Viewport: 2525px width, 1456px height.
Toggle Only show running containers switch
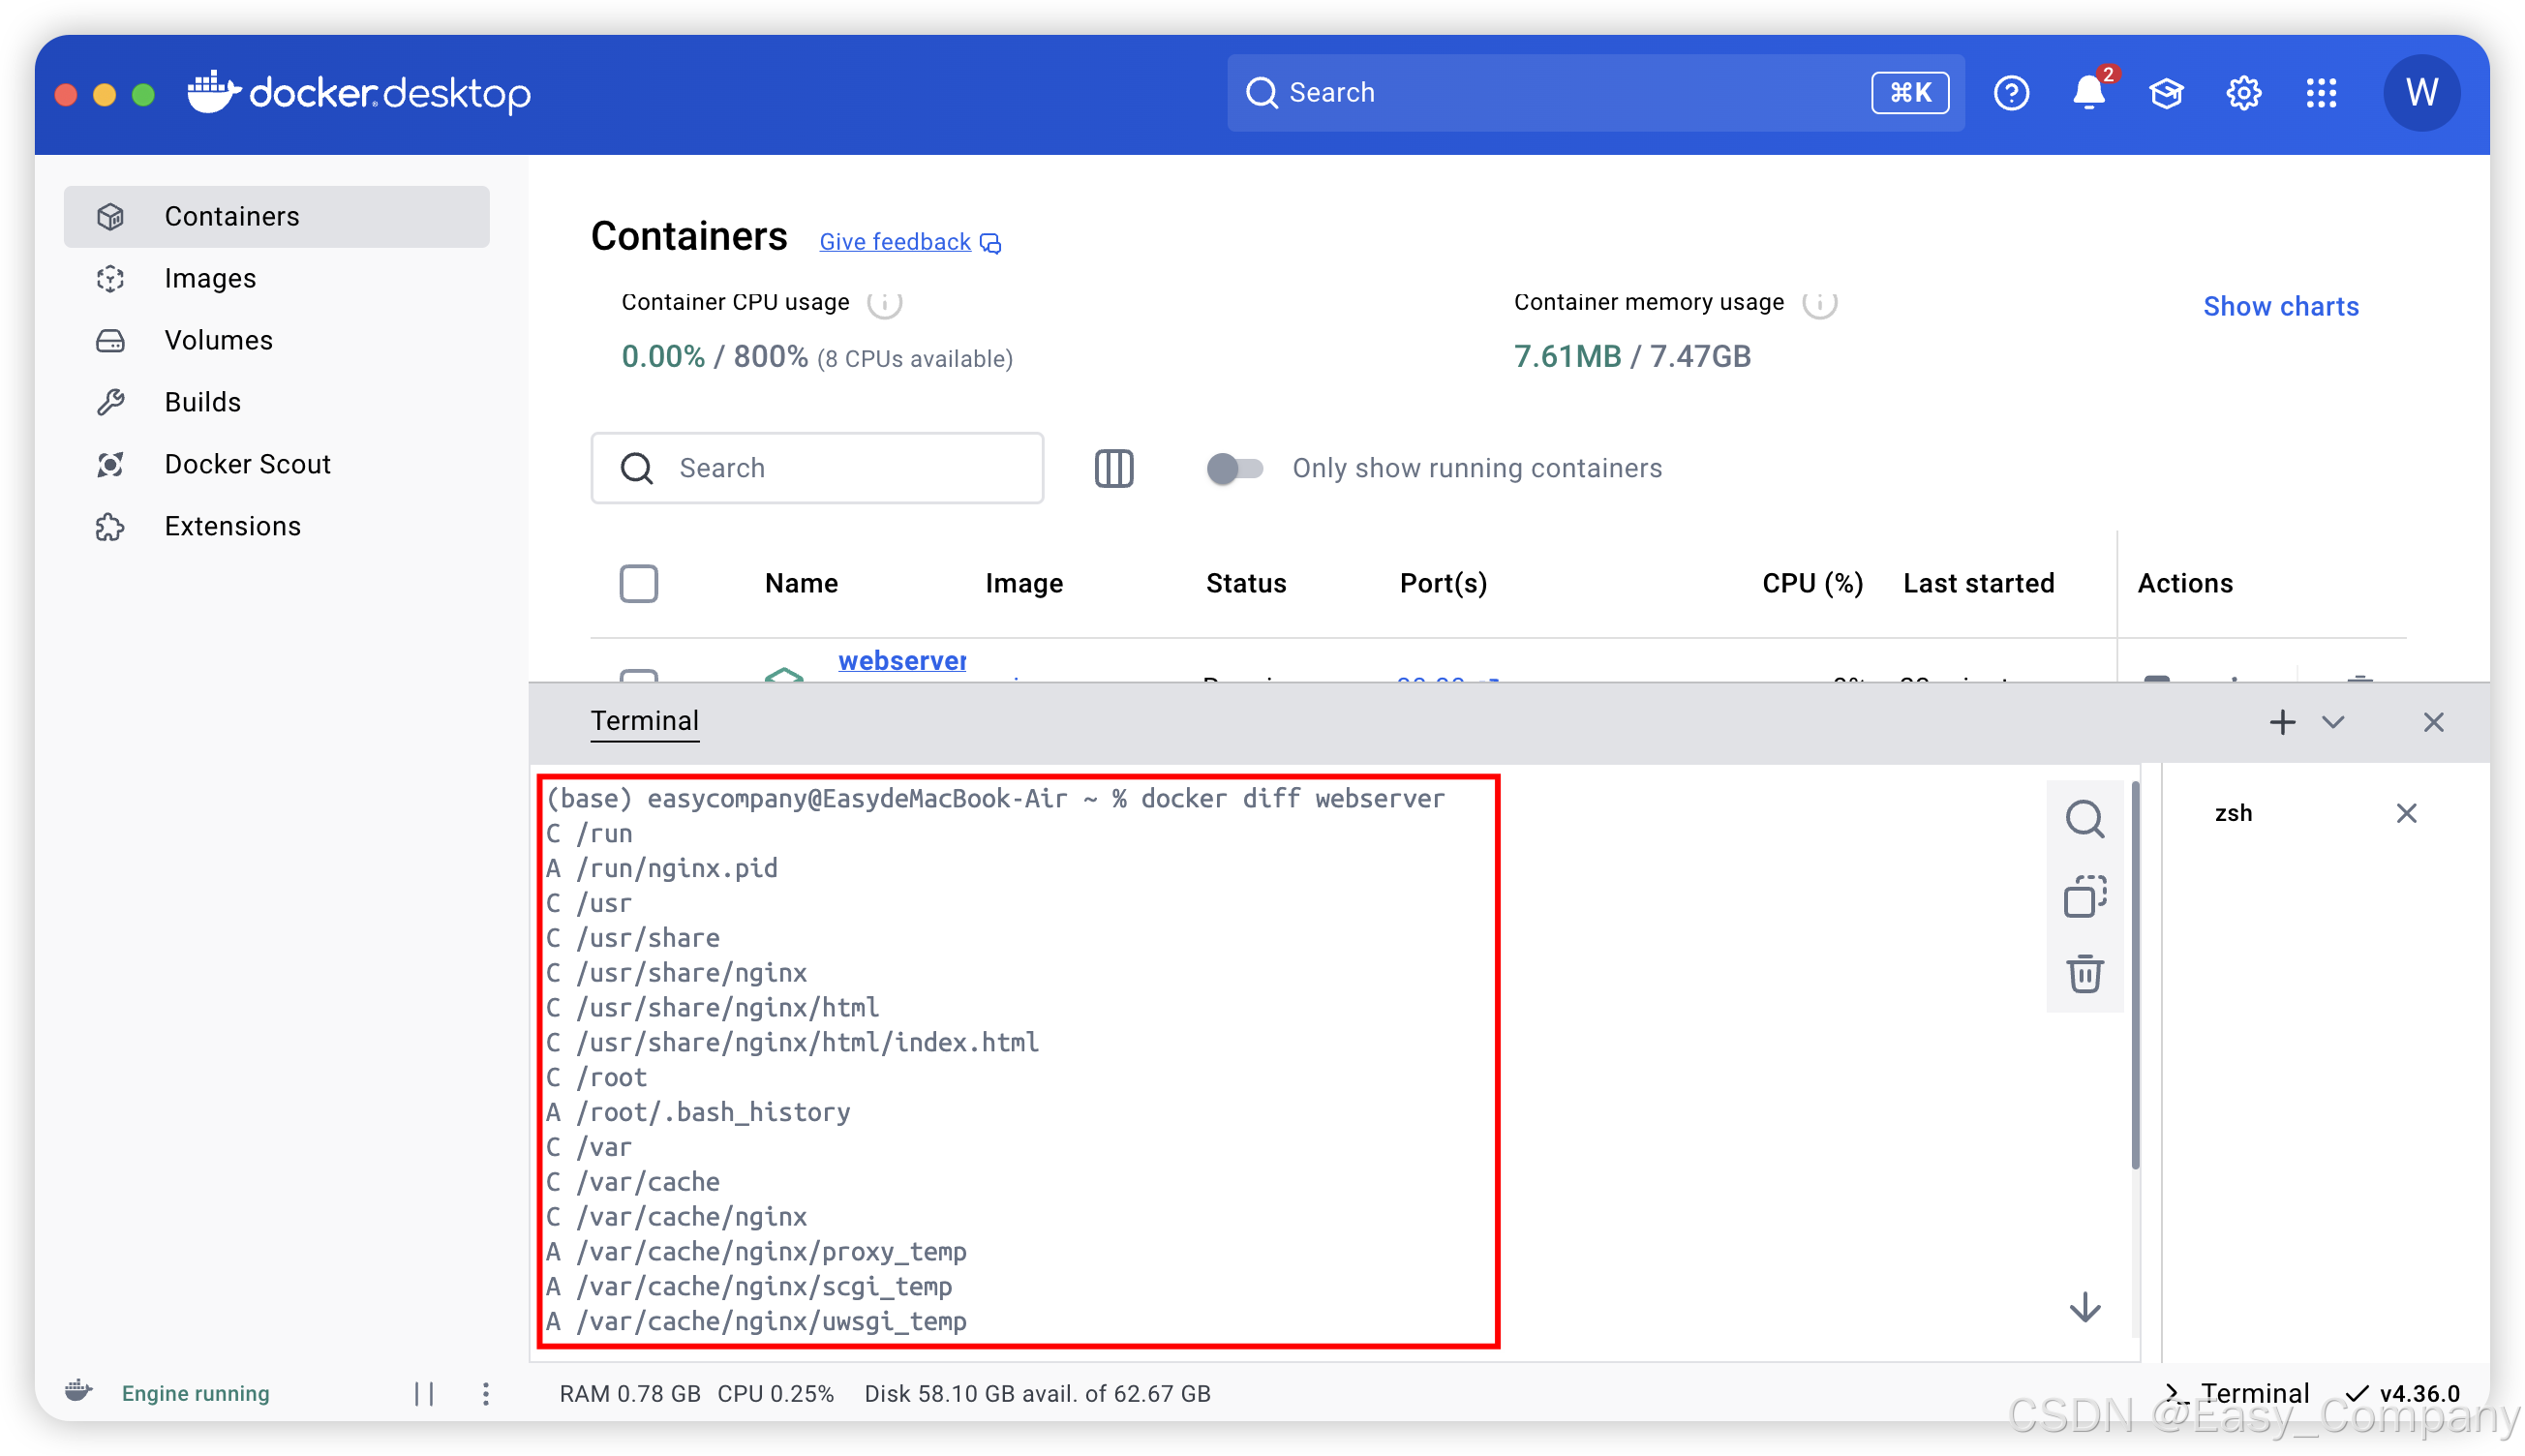tap(1234, 468)
